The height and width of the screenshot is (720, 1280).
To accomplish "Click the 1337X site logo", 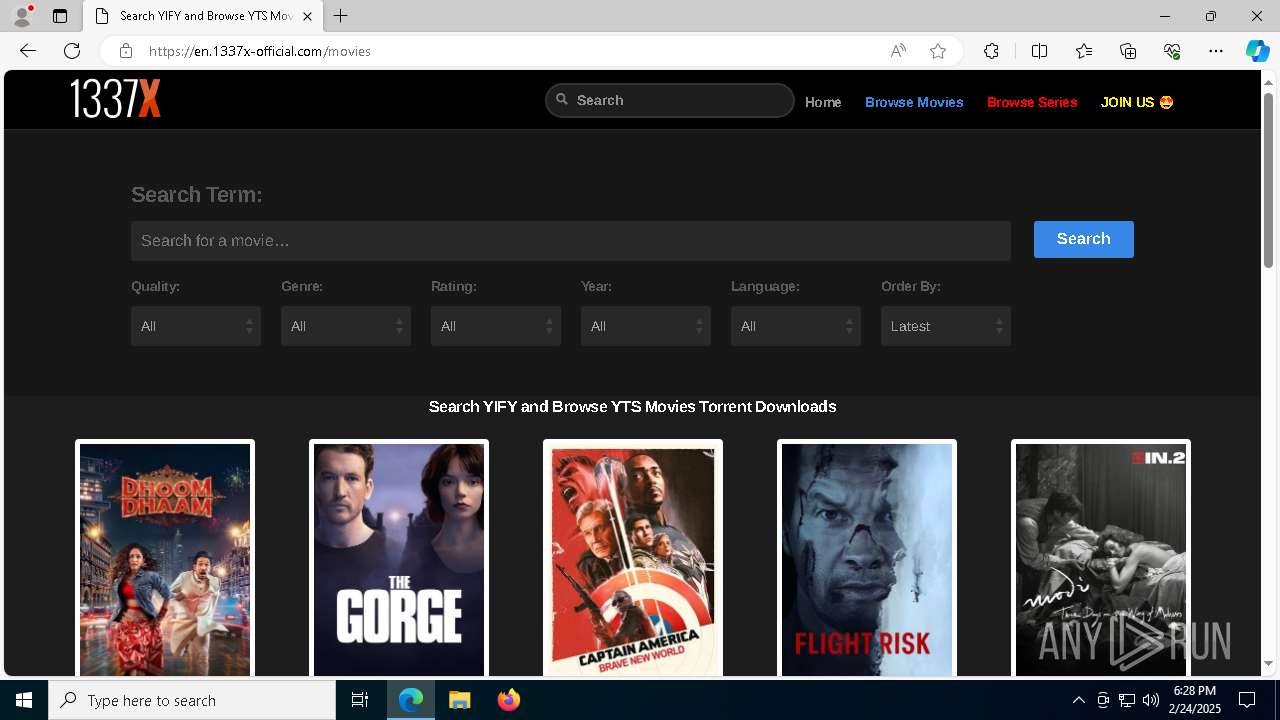I will [x=115, y=99].
